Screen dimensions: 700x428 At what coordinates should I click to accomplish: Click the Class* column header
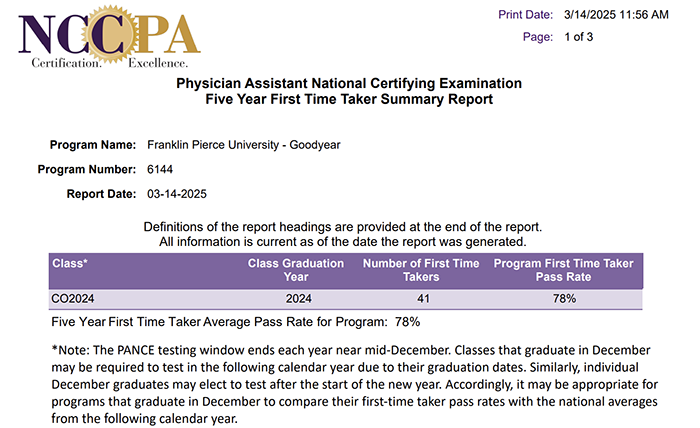coord(70,263)
